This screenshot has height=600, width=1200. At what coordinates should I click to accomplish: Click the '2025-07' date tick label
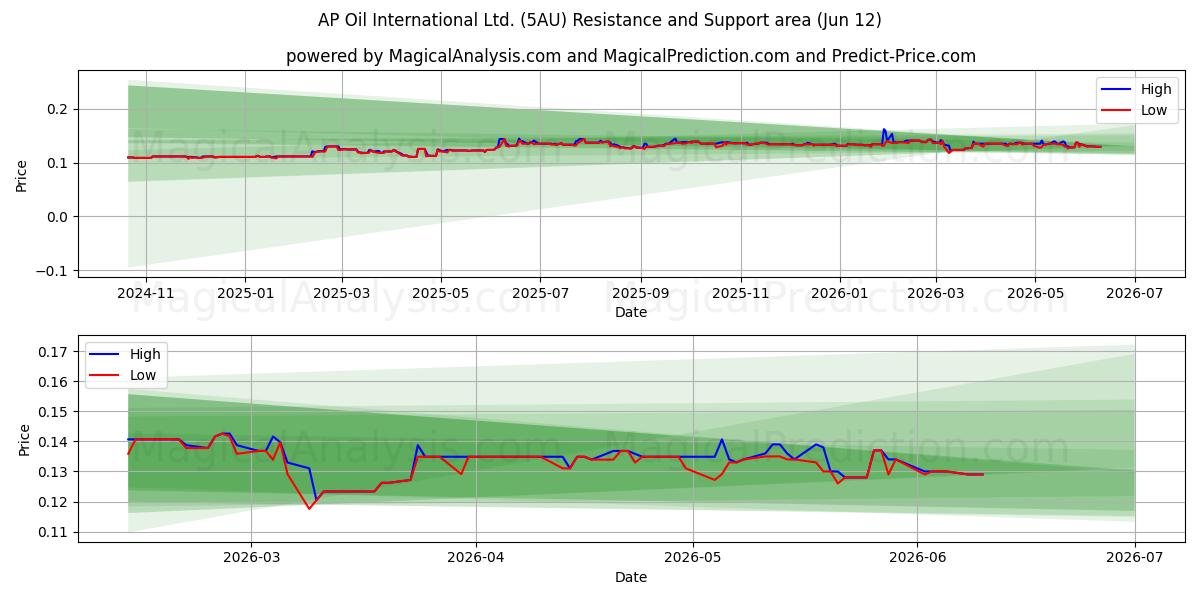(x=540, y=293)
